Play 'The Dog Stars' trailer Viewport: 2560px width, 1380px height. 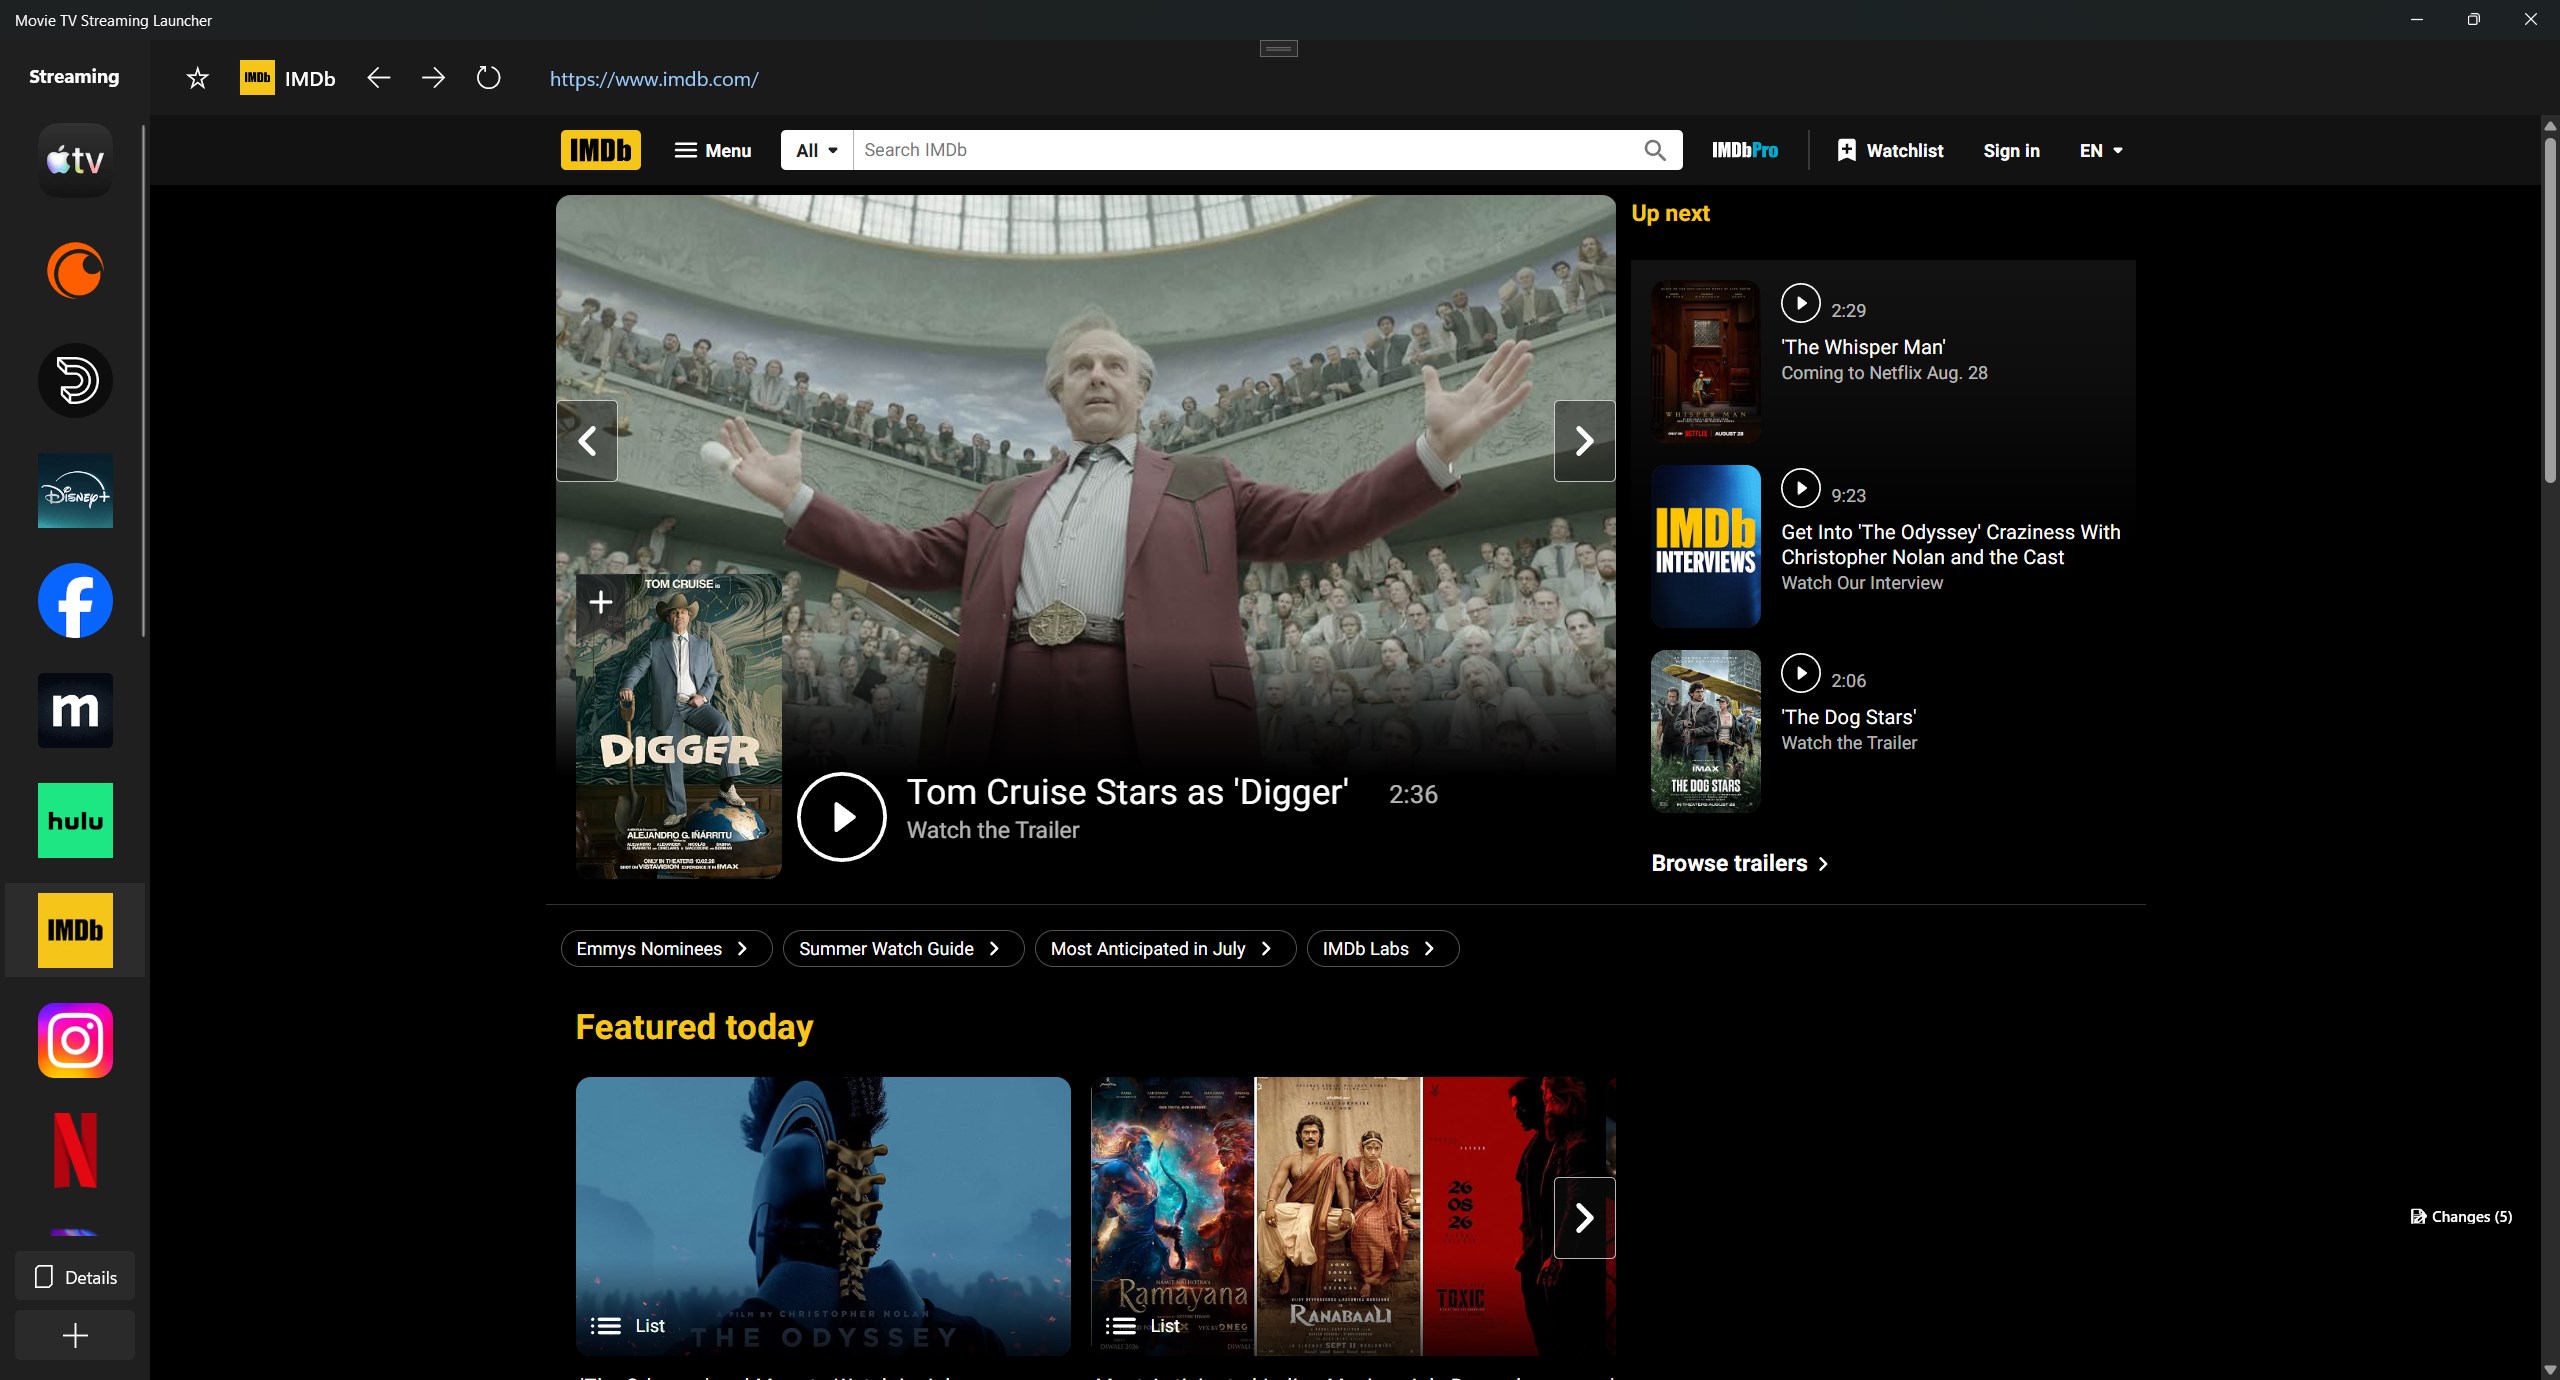(x=1800, y=673)
